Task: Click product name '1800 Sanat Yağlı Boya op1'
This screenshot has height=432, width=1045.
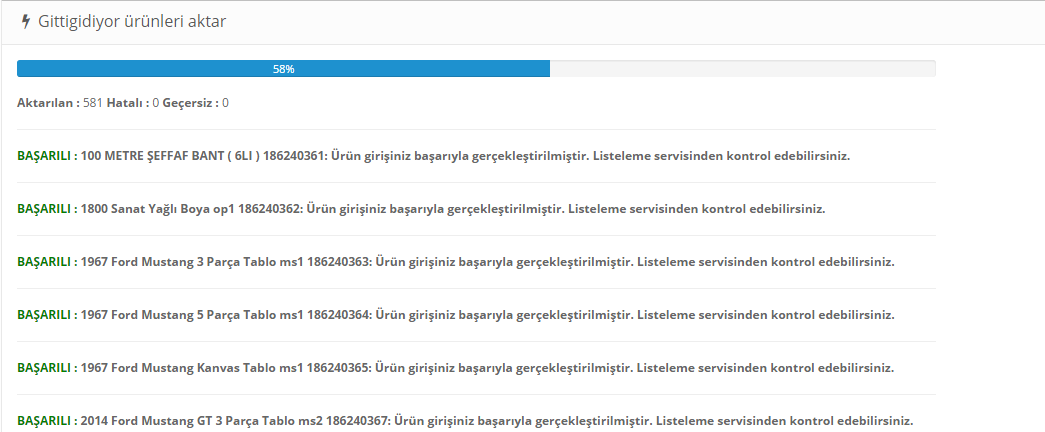Action: [157, 209]
